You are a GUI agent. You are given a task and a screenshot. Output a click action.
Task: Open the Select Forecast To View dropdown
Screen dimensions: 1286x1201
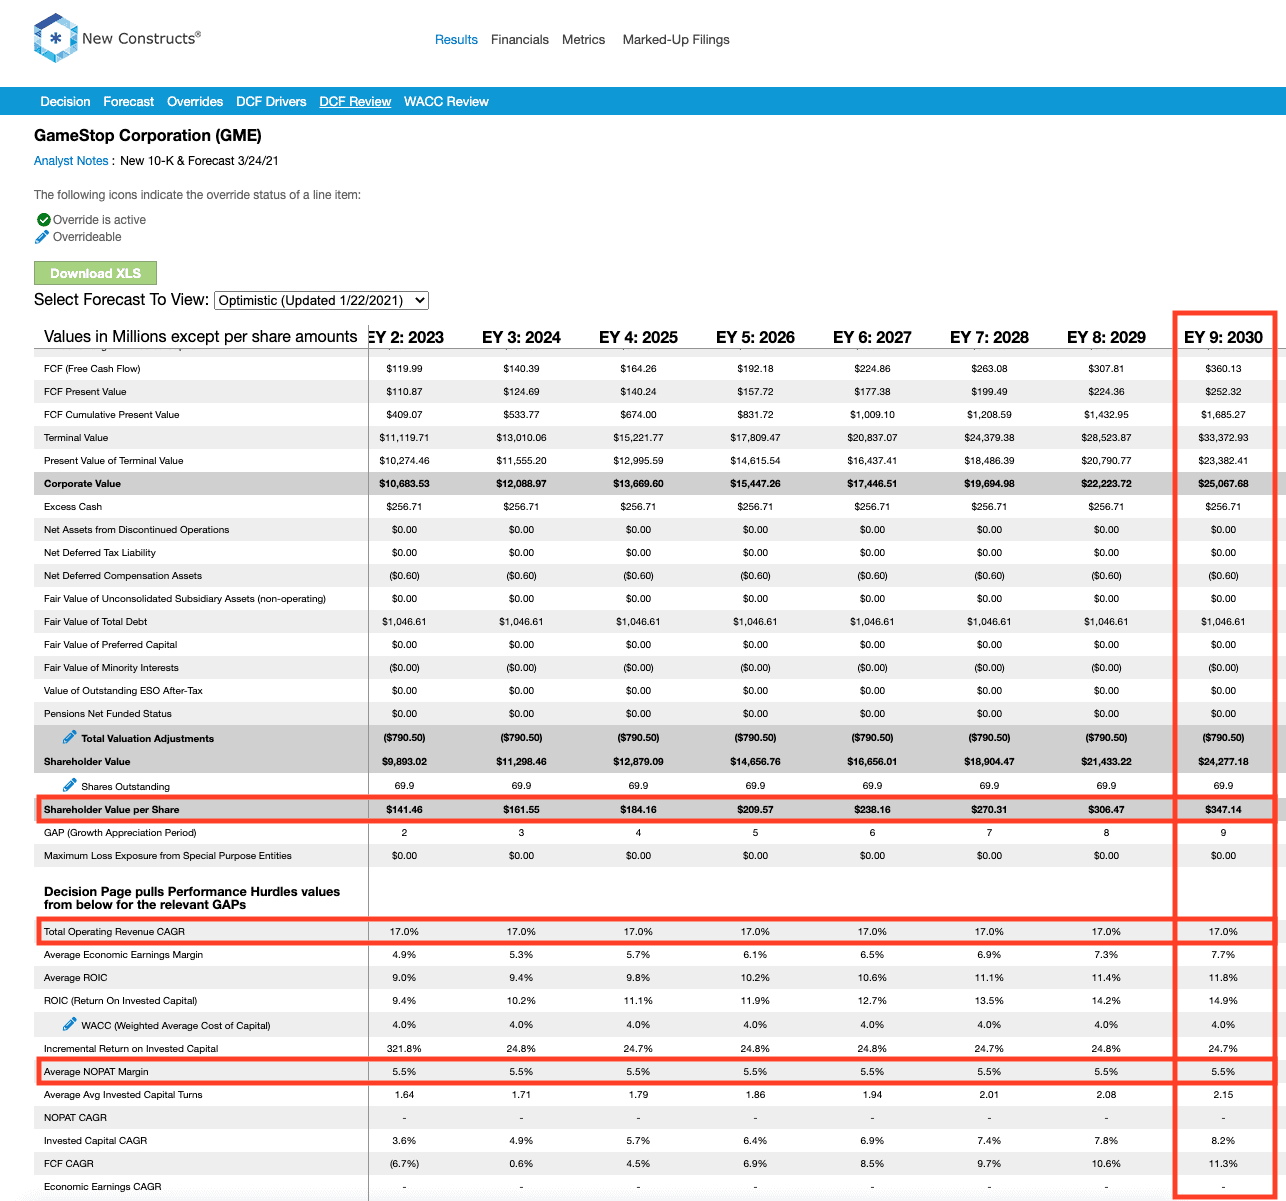pos(322,300)
